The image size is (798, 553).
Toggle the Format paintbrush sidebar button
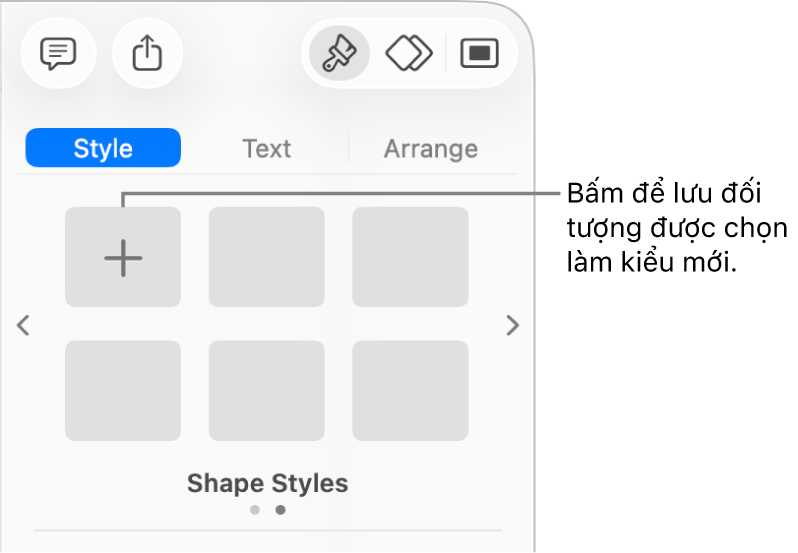click(x=339, y=54)
